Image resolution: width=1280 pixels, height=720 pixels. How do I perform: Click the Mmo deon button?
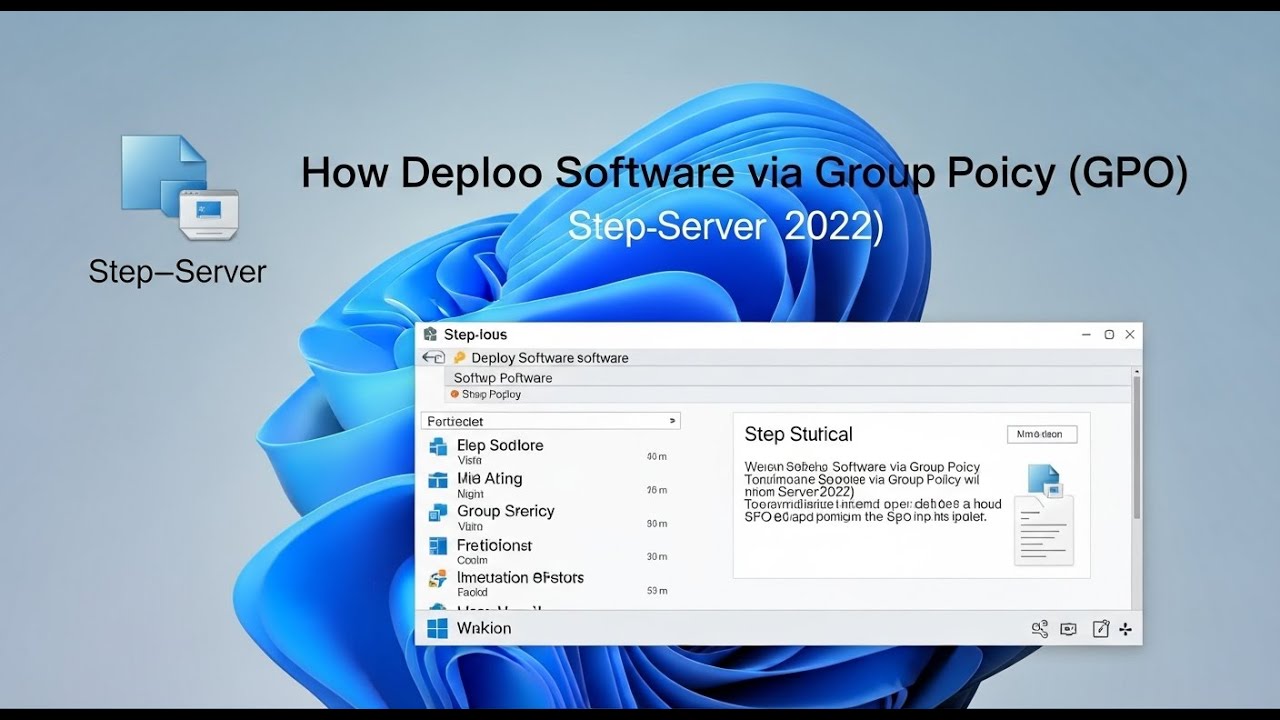(1041, 434)
